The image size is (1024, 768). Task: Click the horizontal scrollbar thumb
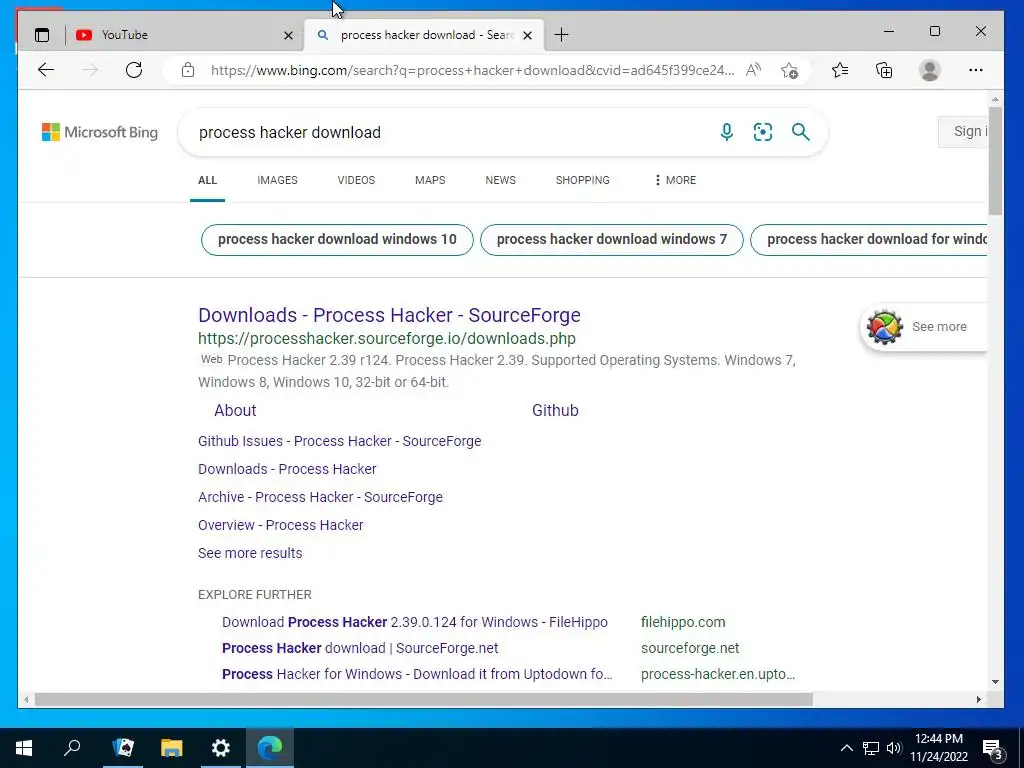pos(423,699)
